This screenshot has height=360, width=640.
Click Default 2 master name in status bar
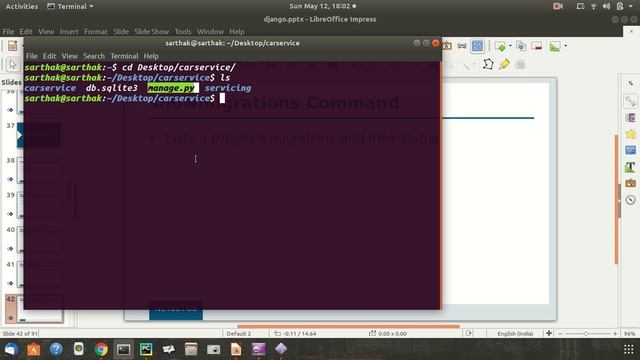coord(239,333)
